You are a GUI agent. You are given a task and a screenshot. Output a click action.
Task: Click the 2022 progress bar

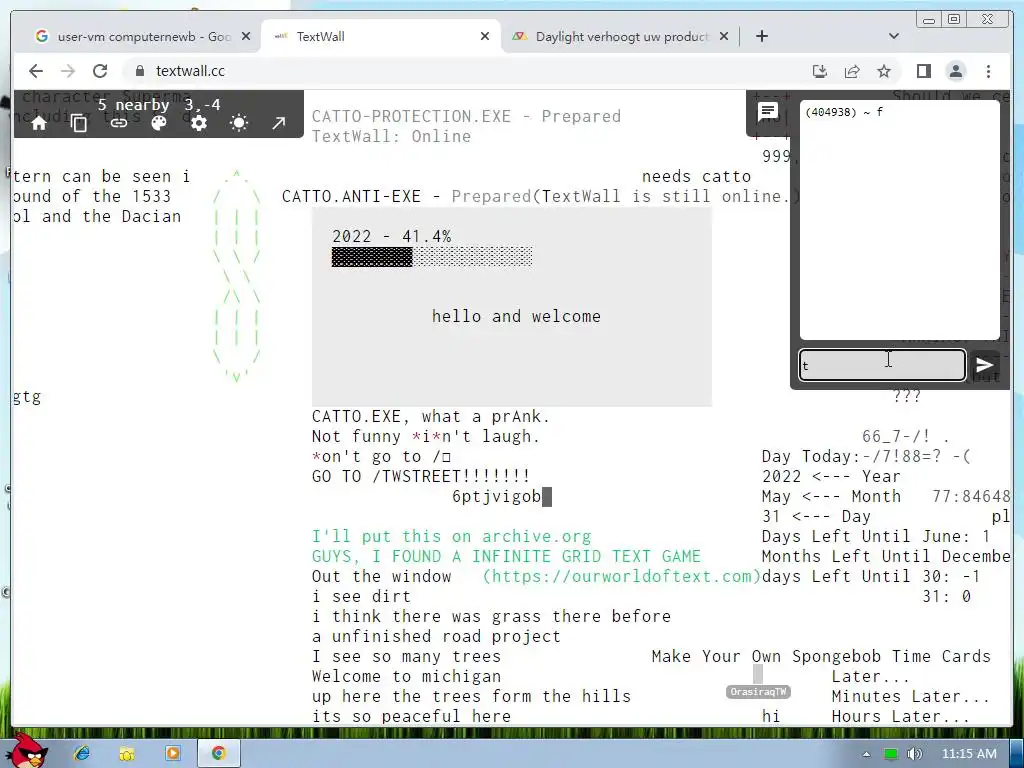[432, 257]
